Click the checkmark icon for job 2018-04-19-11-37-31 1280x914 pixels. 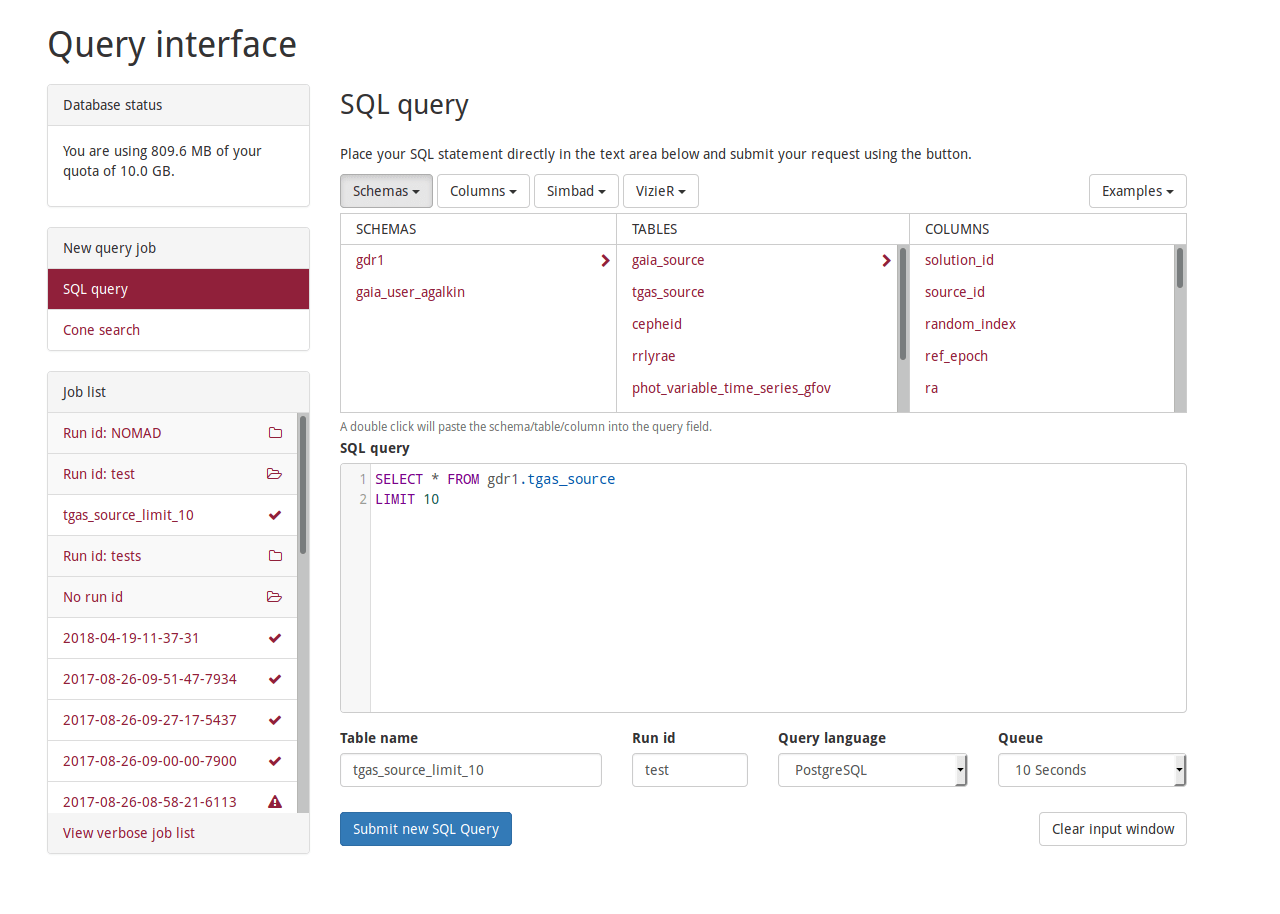click(275, 638)
